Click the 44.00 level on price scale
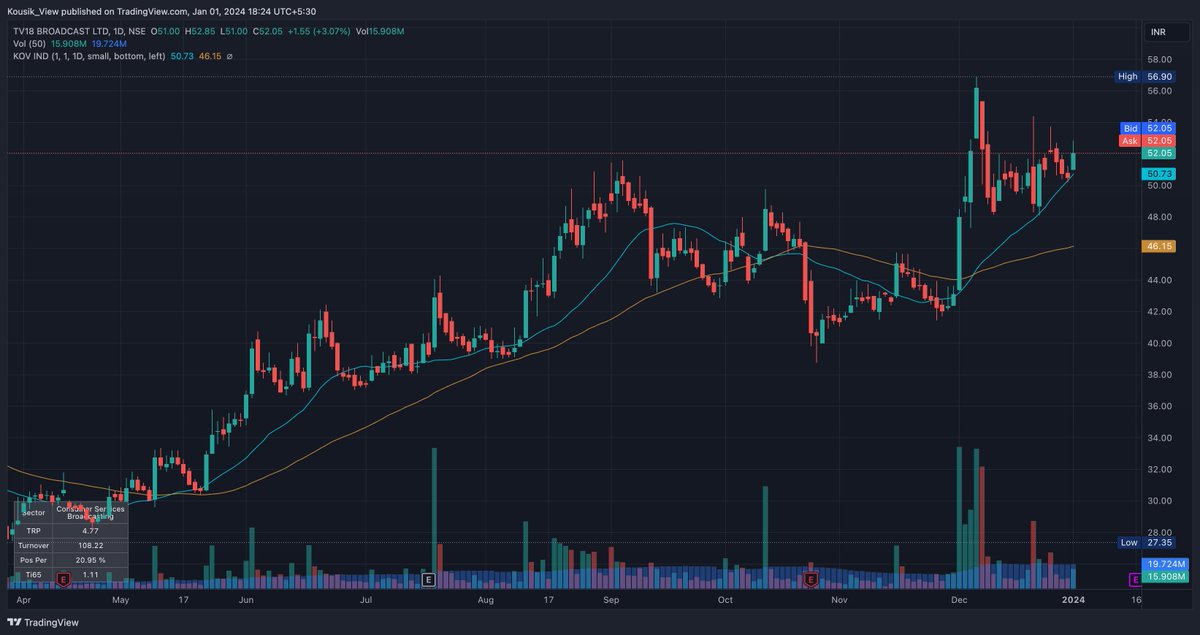1200x635 pixels. point(1159,280)
